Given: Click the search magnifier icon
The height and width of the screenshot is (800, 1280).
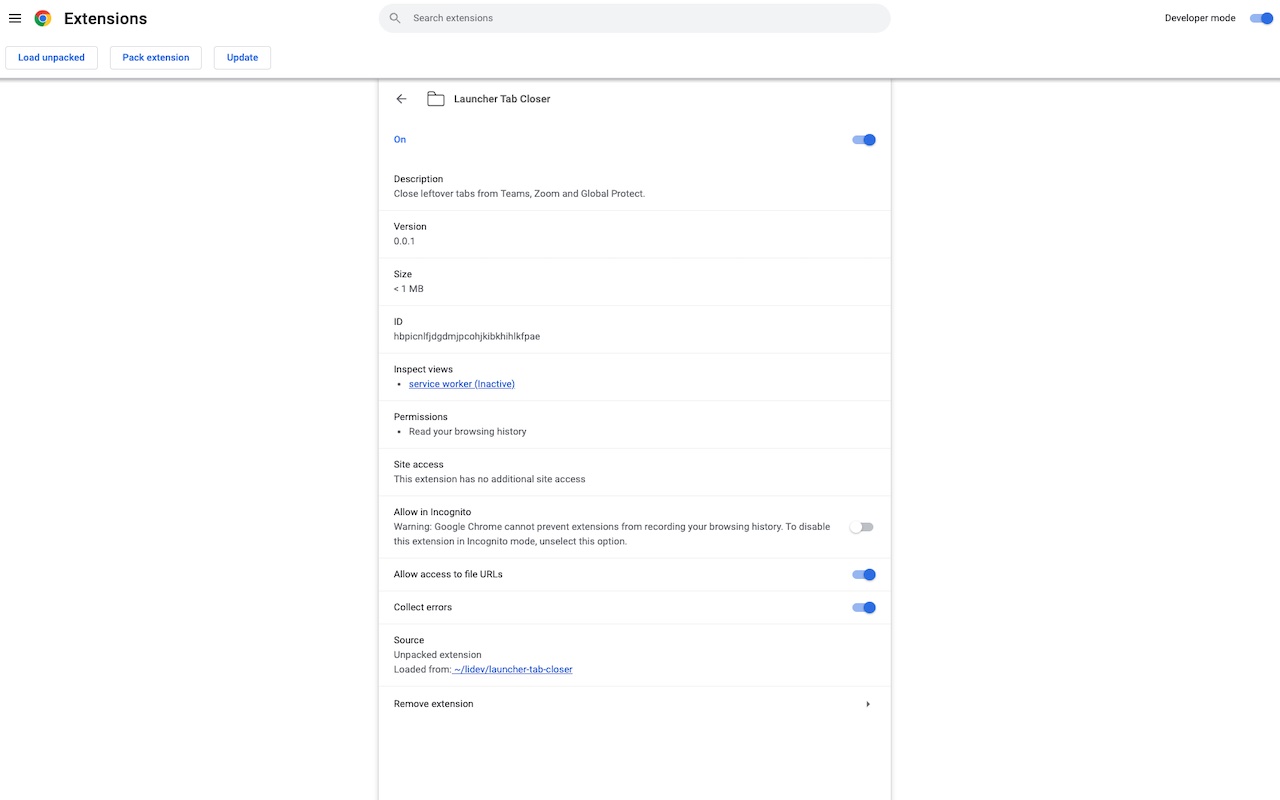Looking at the screenshot, I should (395, 18).
